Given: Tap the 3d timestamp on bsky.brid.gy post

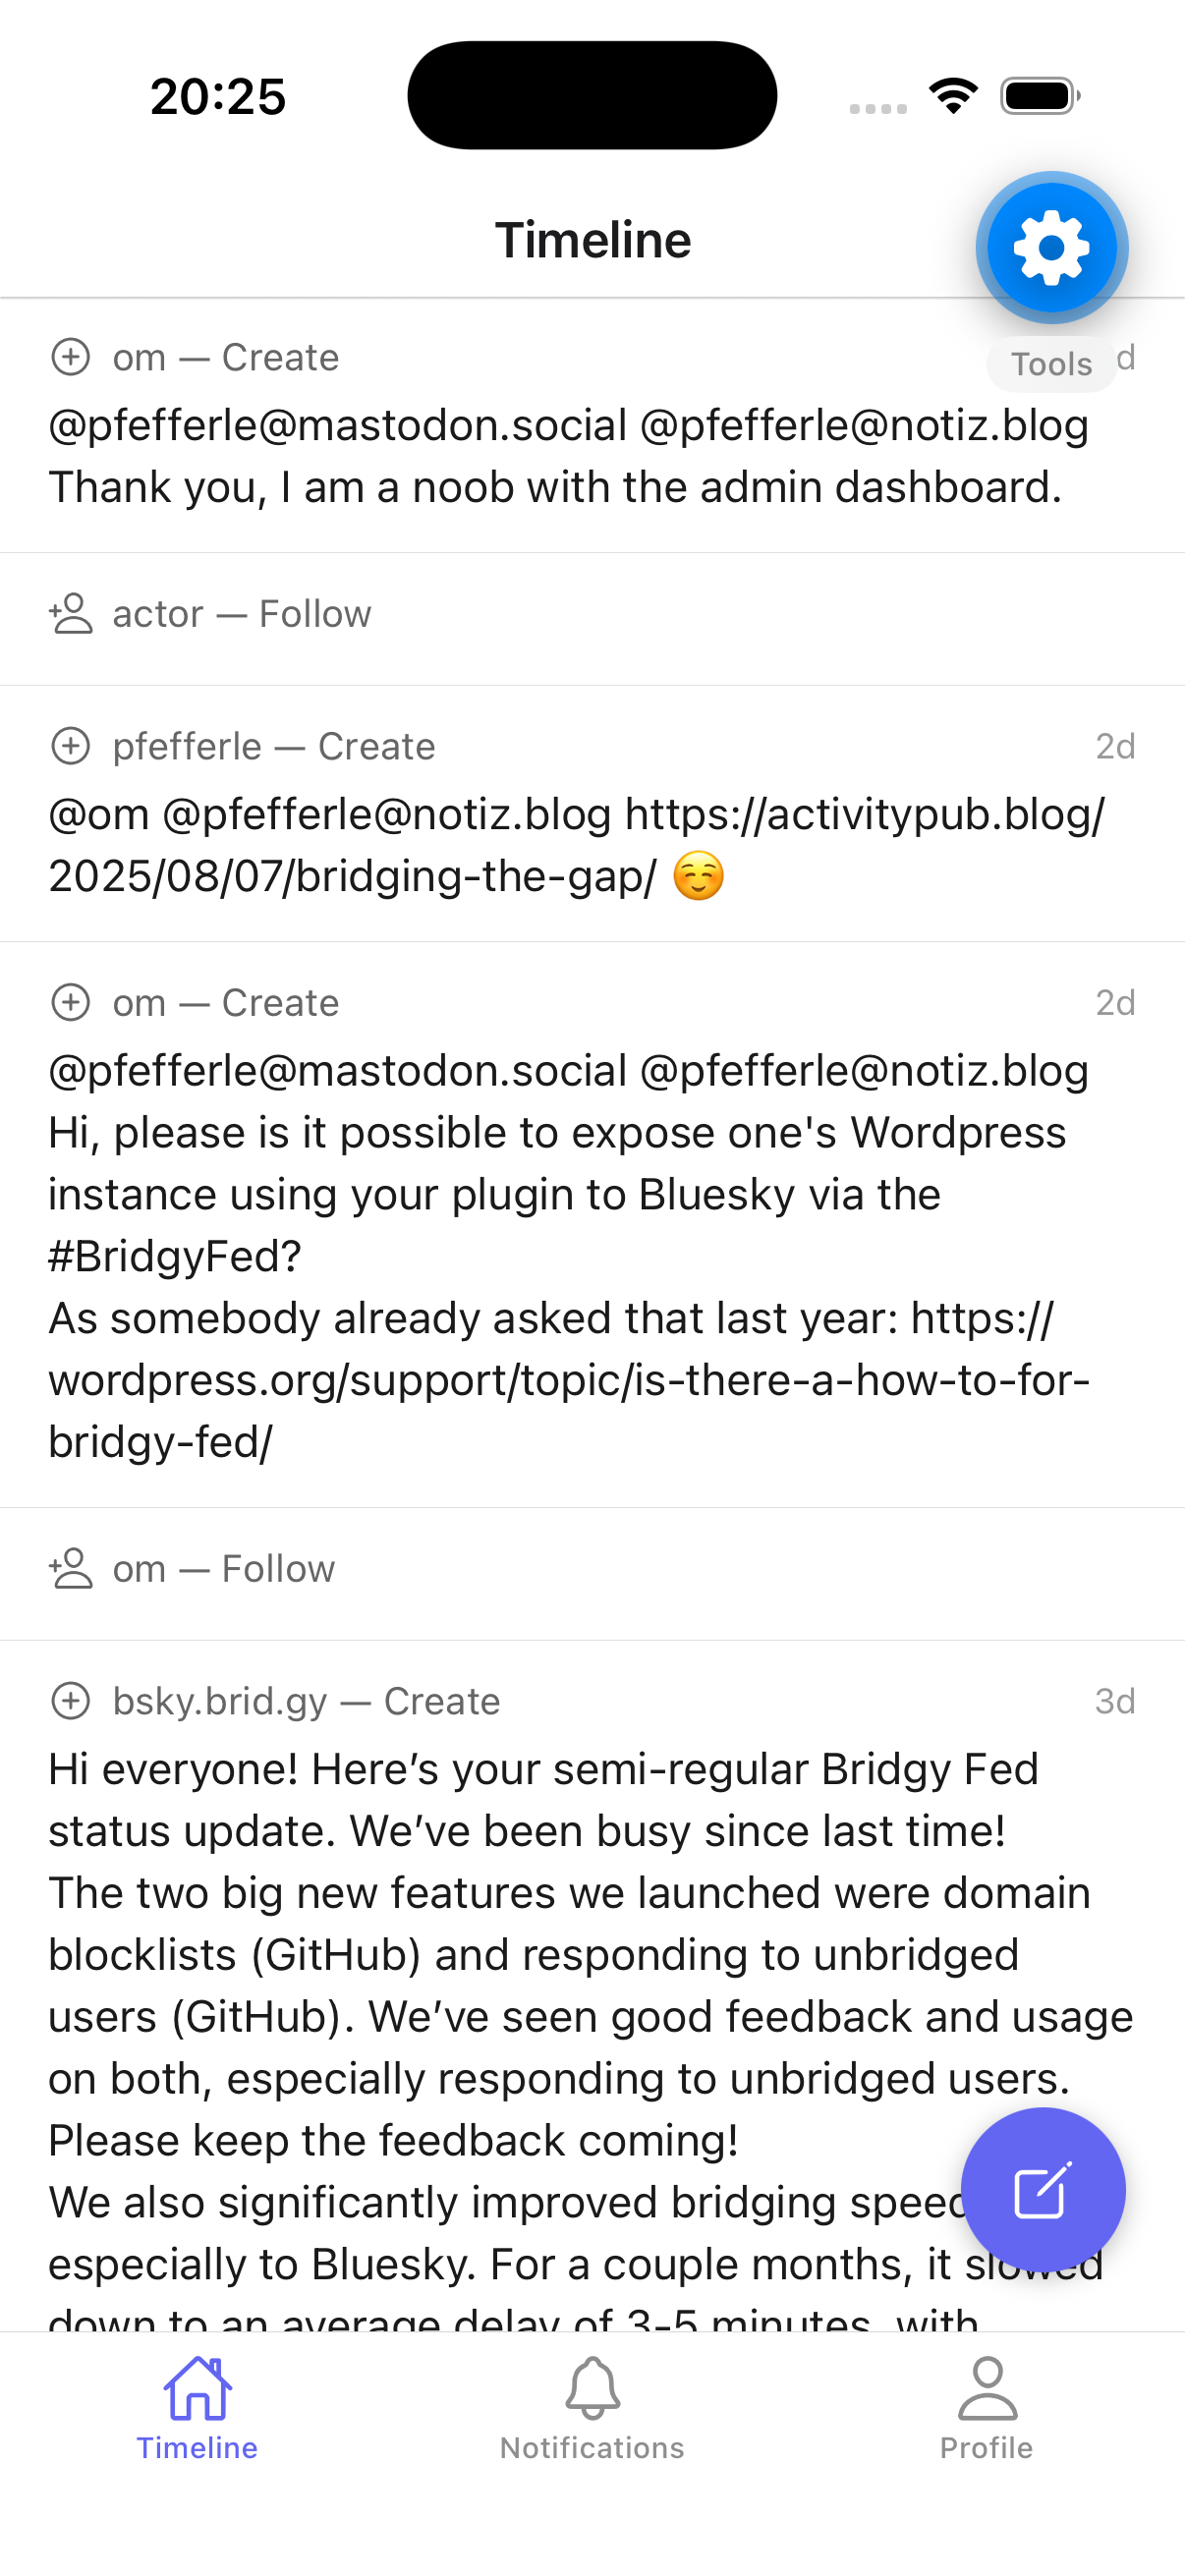Looking at the screenshot, I should pyautogui.click(x=1114, y=1701).
